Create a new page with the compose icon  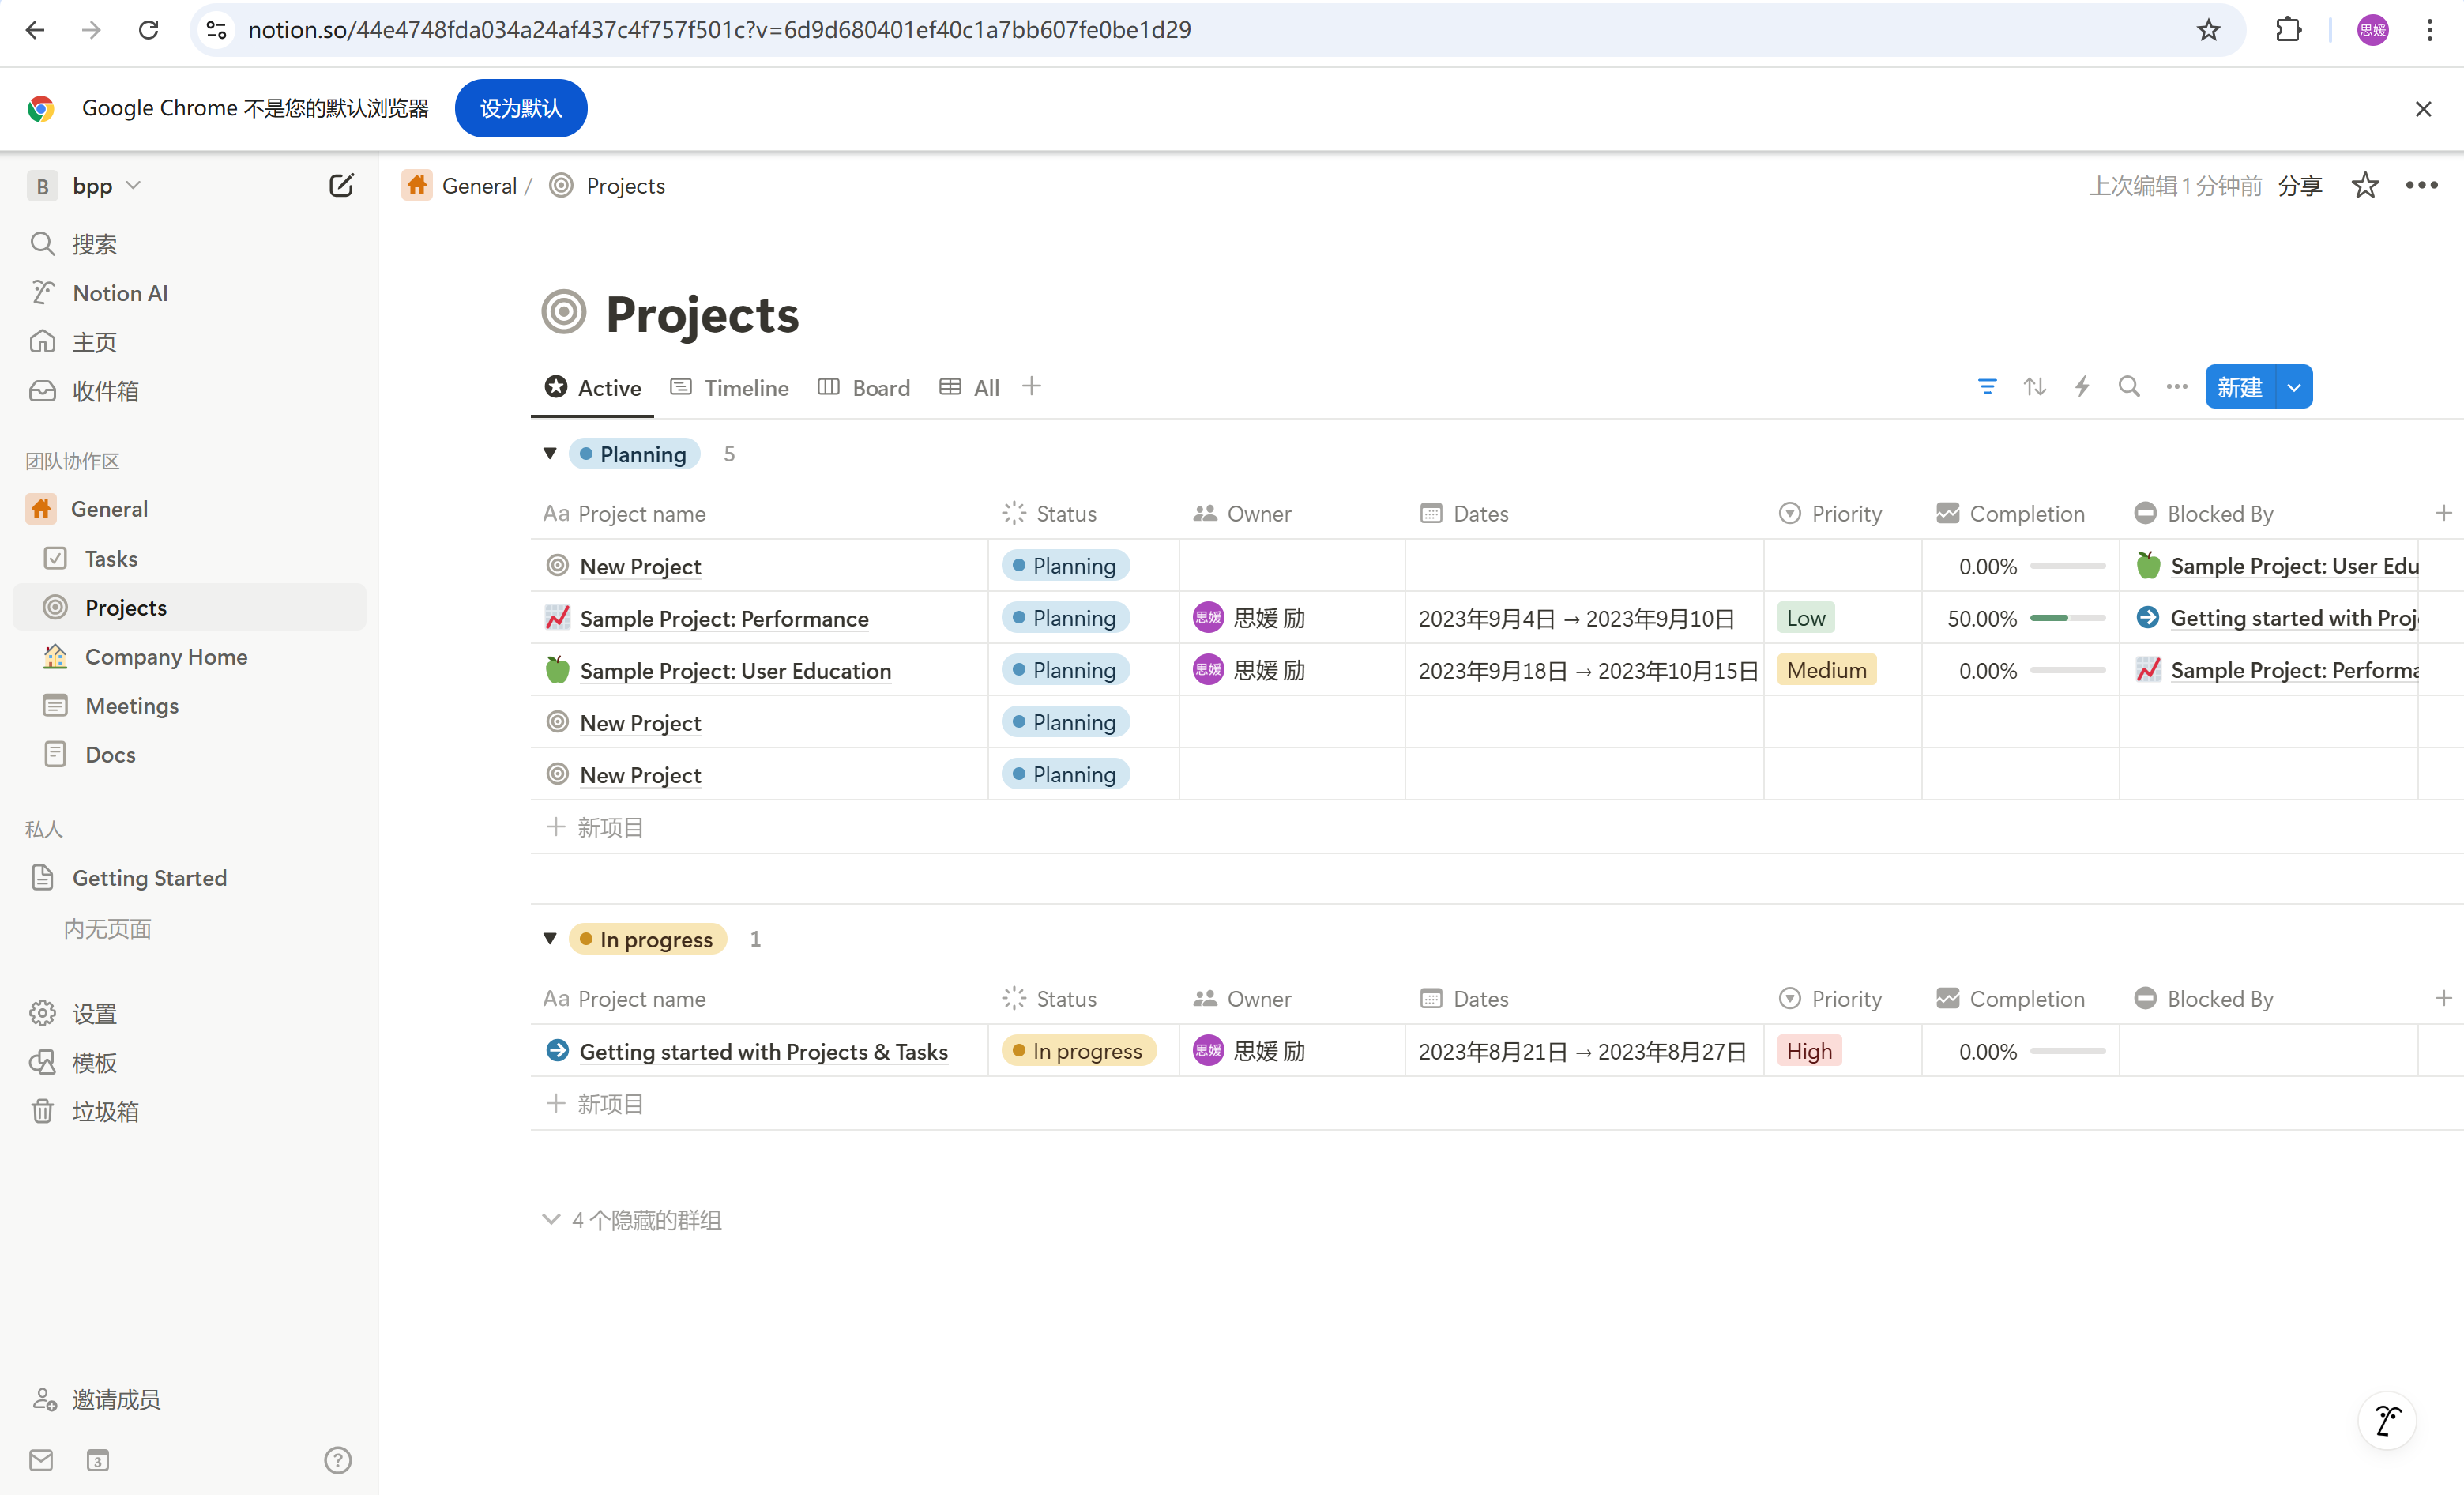(x=341, y=186)
